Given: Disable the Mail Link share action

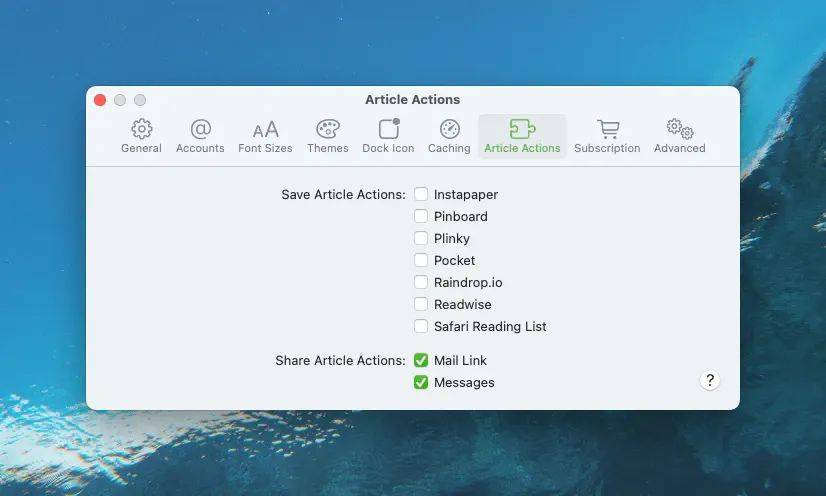Looking at the screenshot, I should 422,361.
